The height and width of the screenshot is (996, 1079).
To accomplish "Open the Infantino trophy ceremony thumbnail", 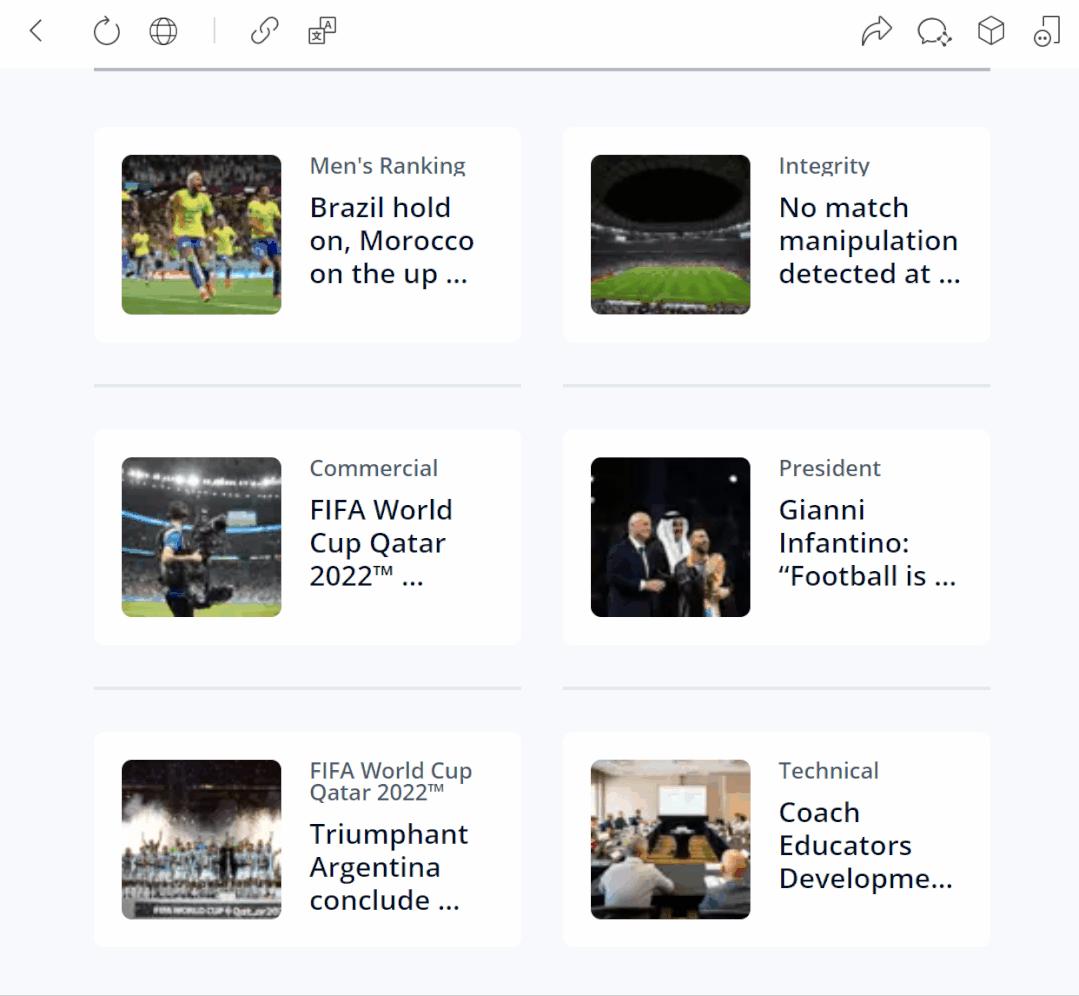I will (x=670, y=537).
